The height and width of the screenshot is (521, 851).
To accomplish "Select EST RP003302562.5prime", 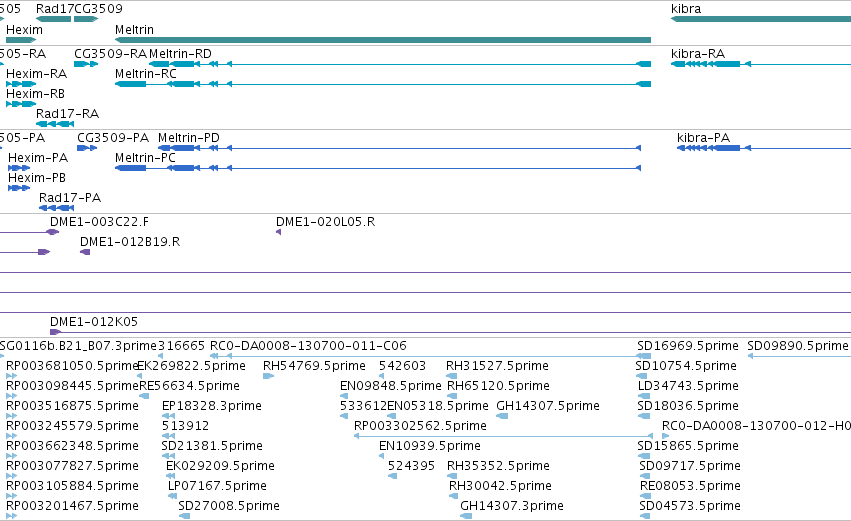I will point(420,426).
